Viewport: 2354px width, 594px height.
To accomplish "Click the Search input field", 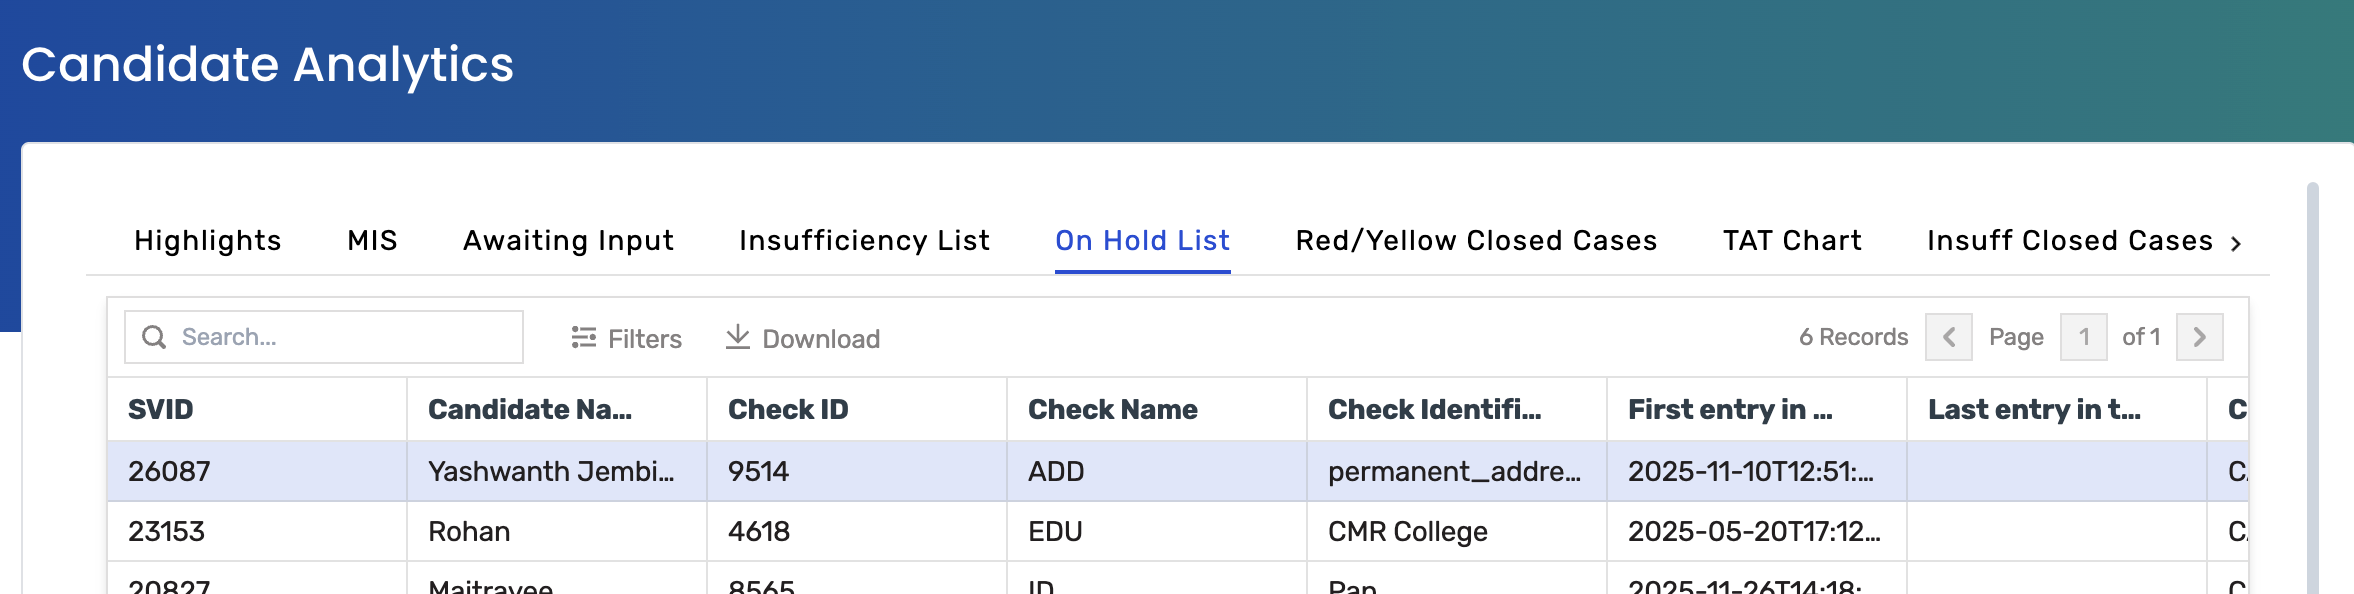I will point(340,337).
